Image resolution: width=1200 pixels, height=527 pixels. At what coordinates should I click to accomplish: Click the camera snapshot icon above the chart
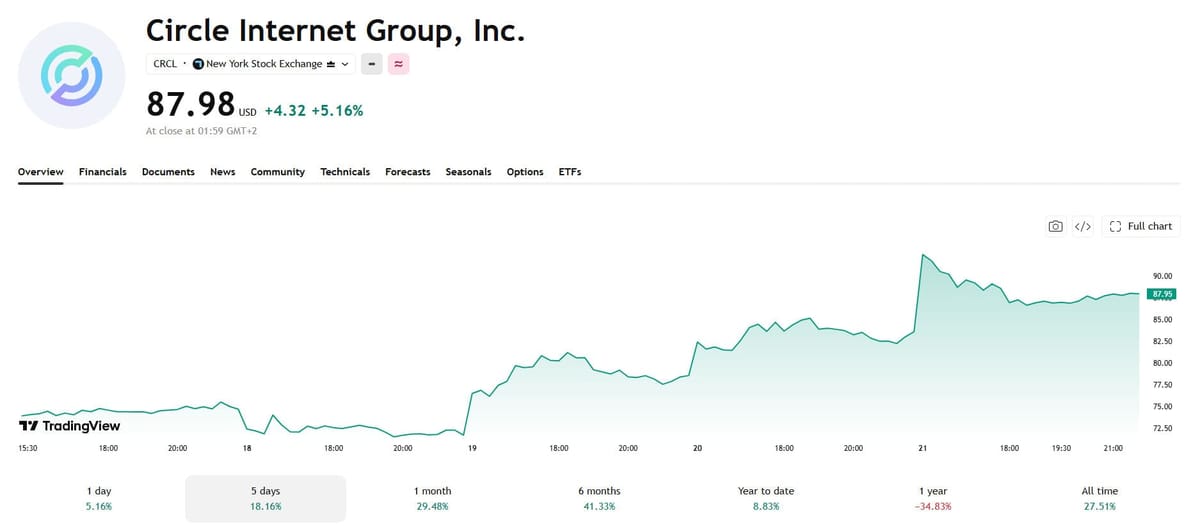[x=1055, y=226]
